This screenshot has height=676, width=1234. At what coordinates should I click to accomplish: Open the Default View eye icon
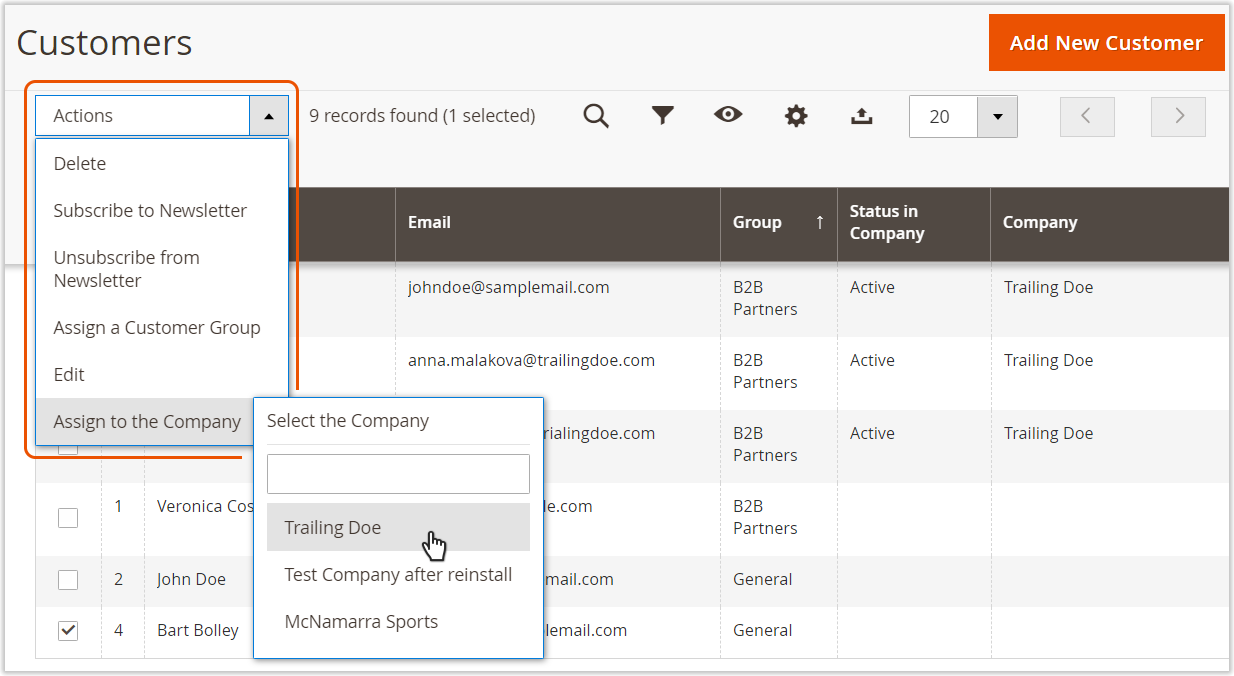728,115
